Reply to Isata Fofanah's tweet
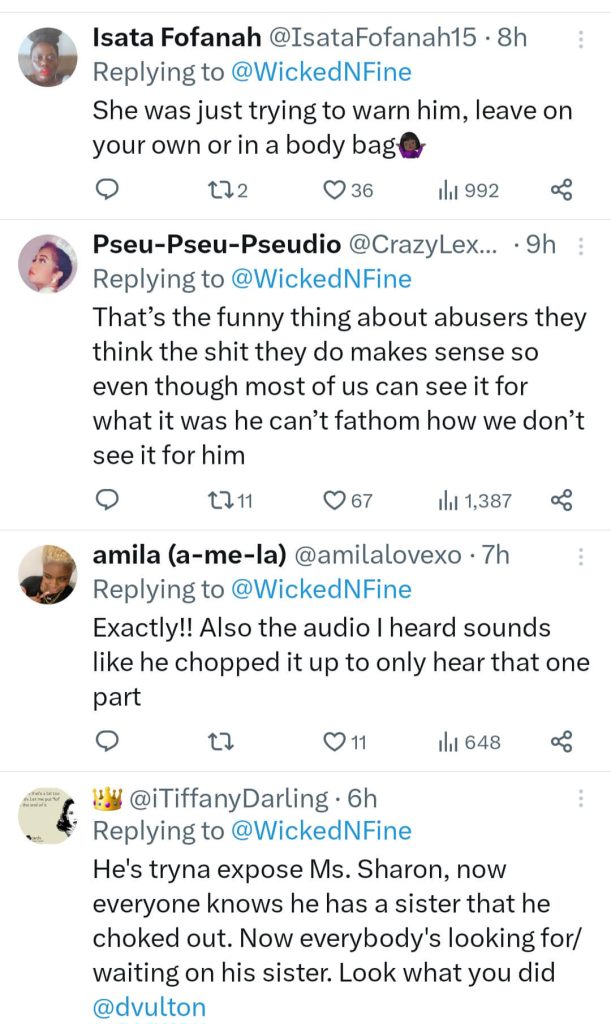611x1024 pixels. 107,190
